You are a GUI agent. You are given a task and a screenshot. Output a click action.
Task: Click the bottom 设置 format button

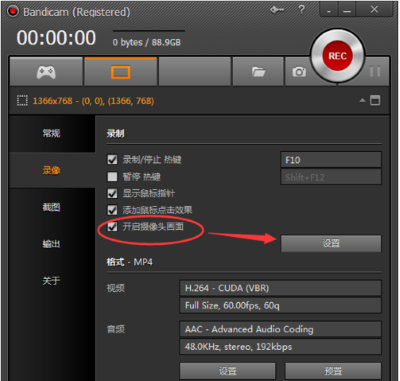click(x=228, y=371)
